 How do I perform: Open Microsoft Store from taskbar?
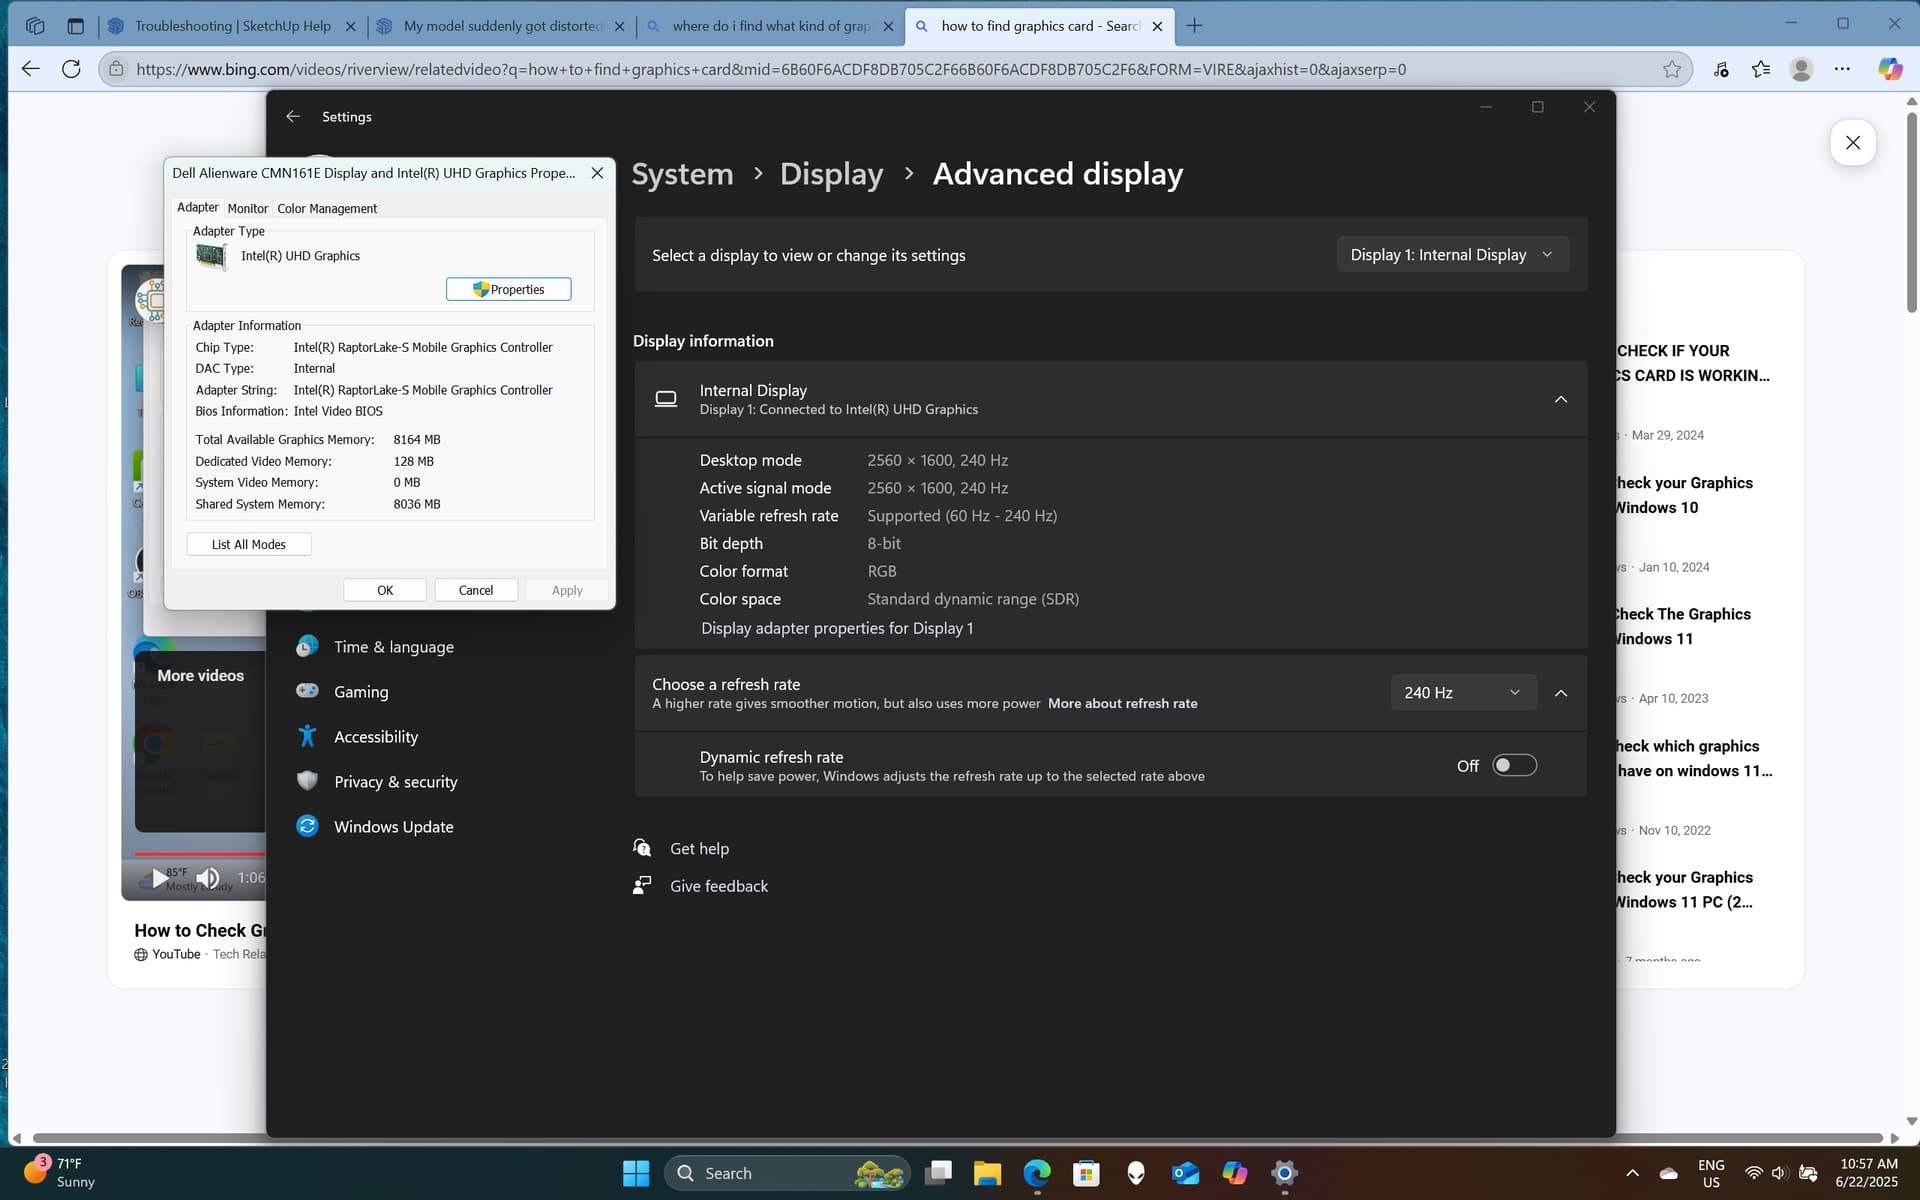pyautogui.click(x=1086, y=1173)
